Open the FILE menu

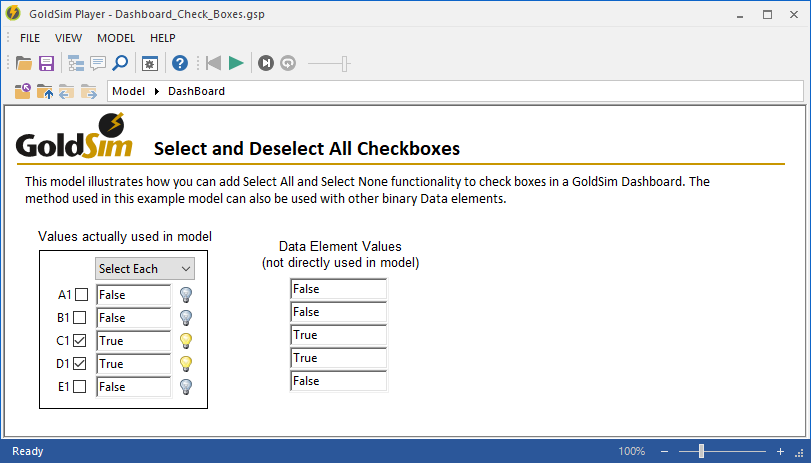point(30,38)
